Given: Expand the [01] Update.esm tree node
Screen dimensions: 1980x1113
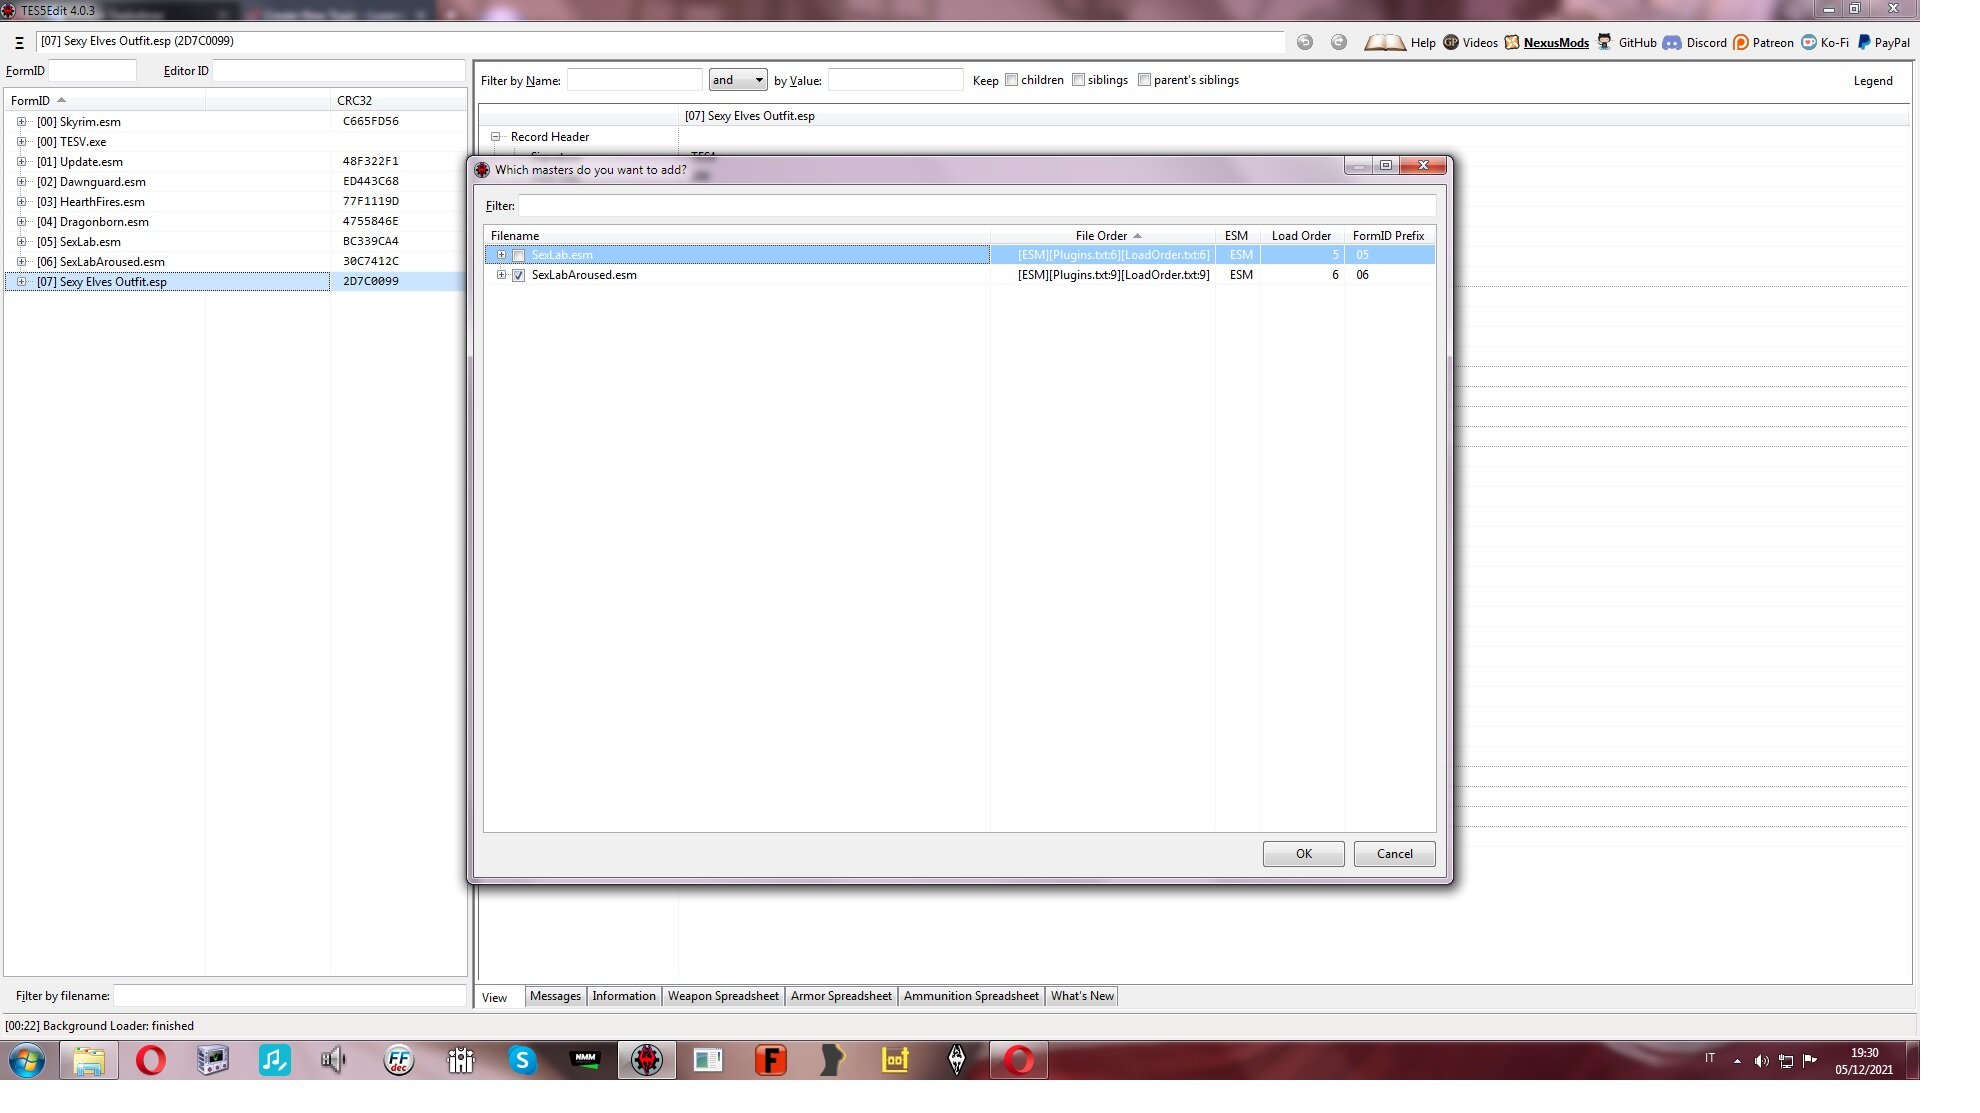Looking at the screenshot, I should point(21,162).
